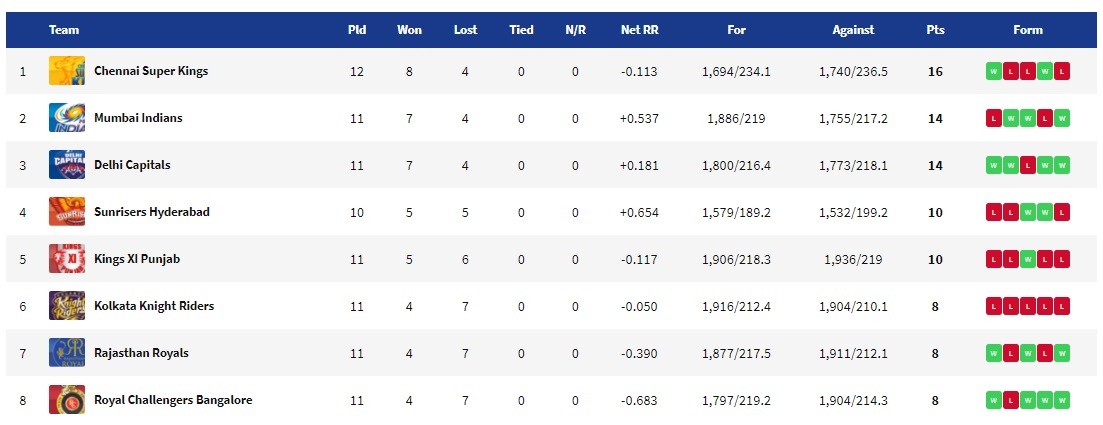1103x425 pixels.
Task: Click the Delhi Capitals team logo
Action: point(67,165)
